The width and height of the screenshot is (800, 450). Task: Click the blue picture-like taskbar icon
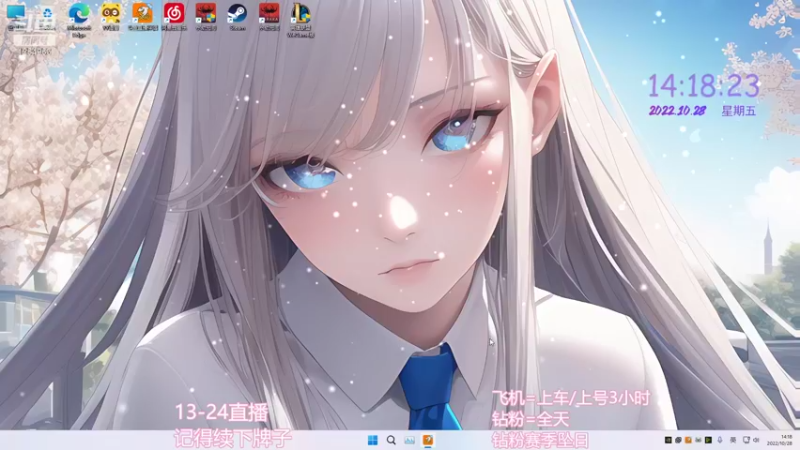[x=410, y=440]
